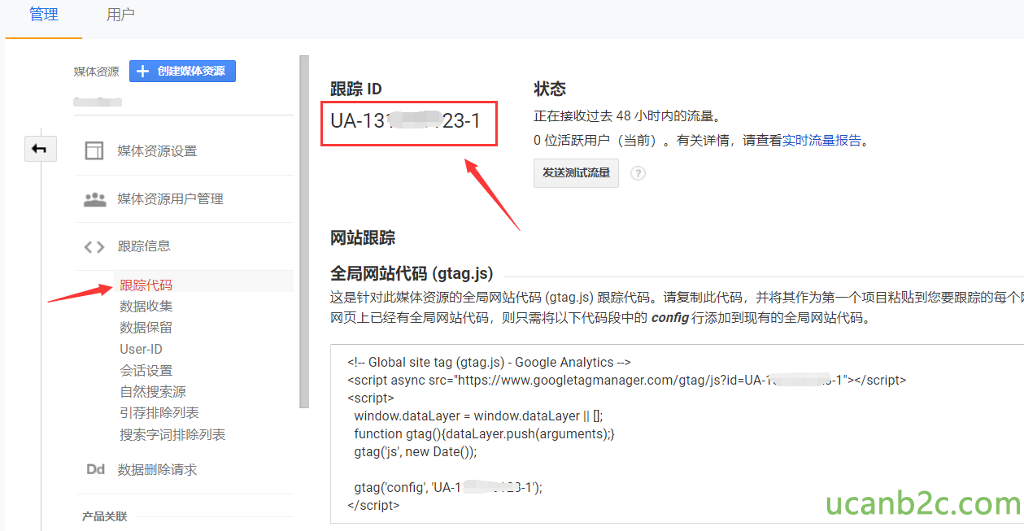The height and width of the screenshot is (531, 1024).
Task: Click the plus icon in 创建媒体资源
Action: pos(142,71)
